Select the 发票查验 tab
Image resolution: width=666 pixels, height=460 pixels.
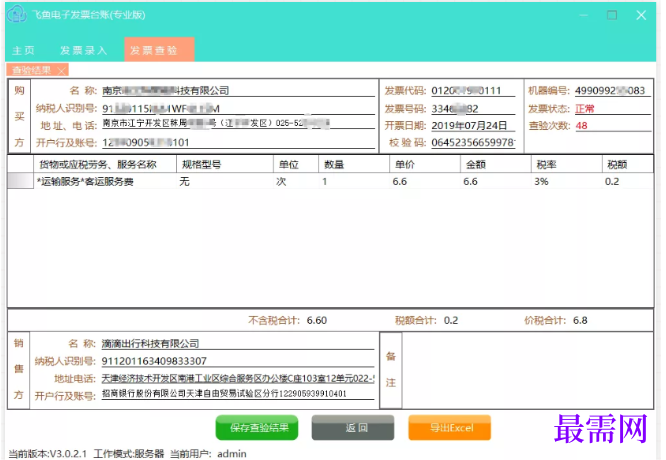159,50
